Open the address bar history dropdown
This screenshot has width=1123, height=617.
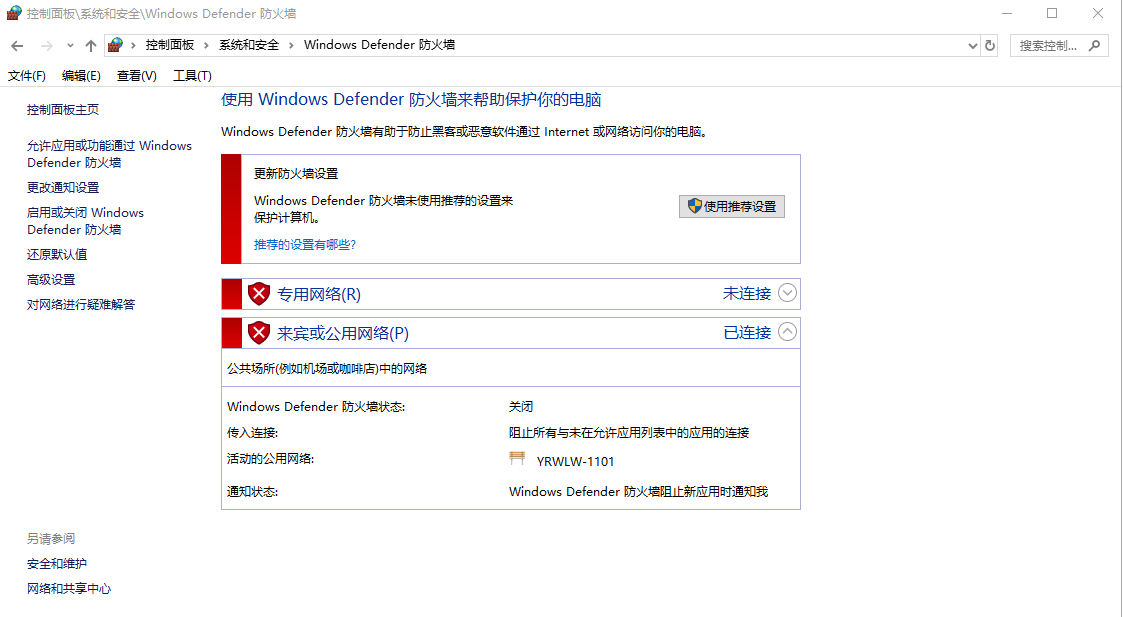[973, 46]
